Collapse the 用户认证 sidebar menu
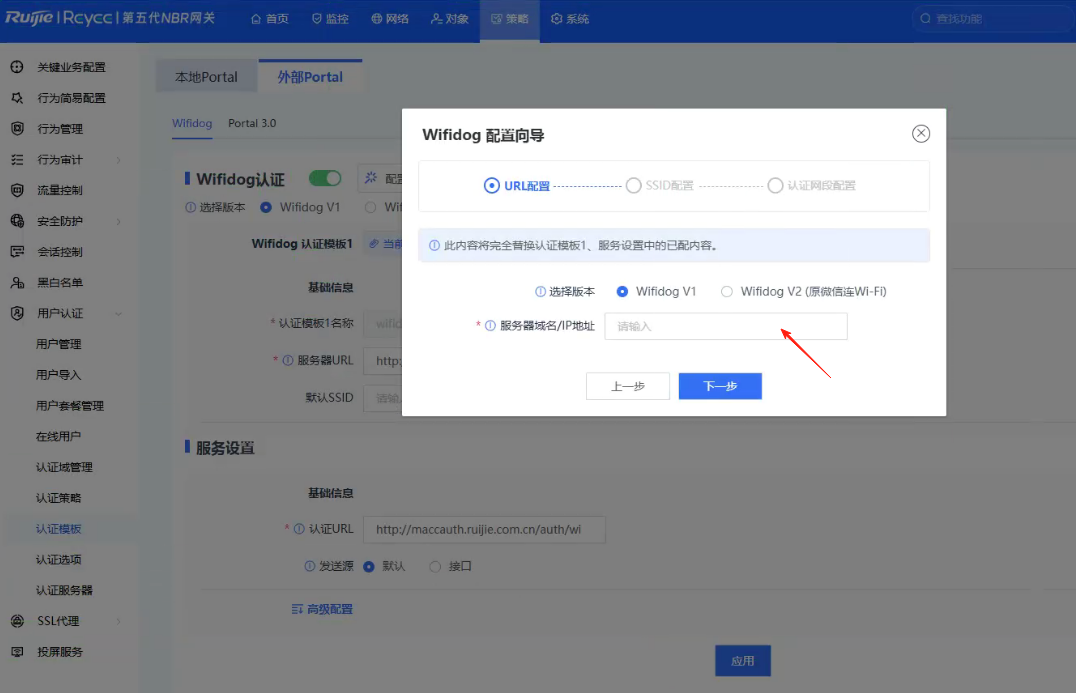The width and height of the screenshot is (1076, 693). coord(119,314)
